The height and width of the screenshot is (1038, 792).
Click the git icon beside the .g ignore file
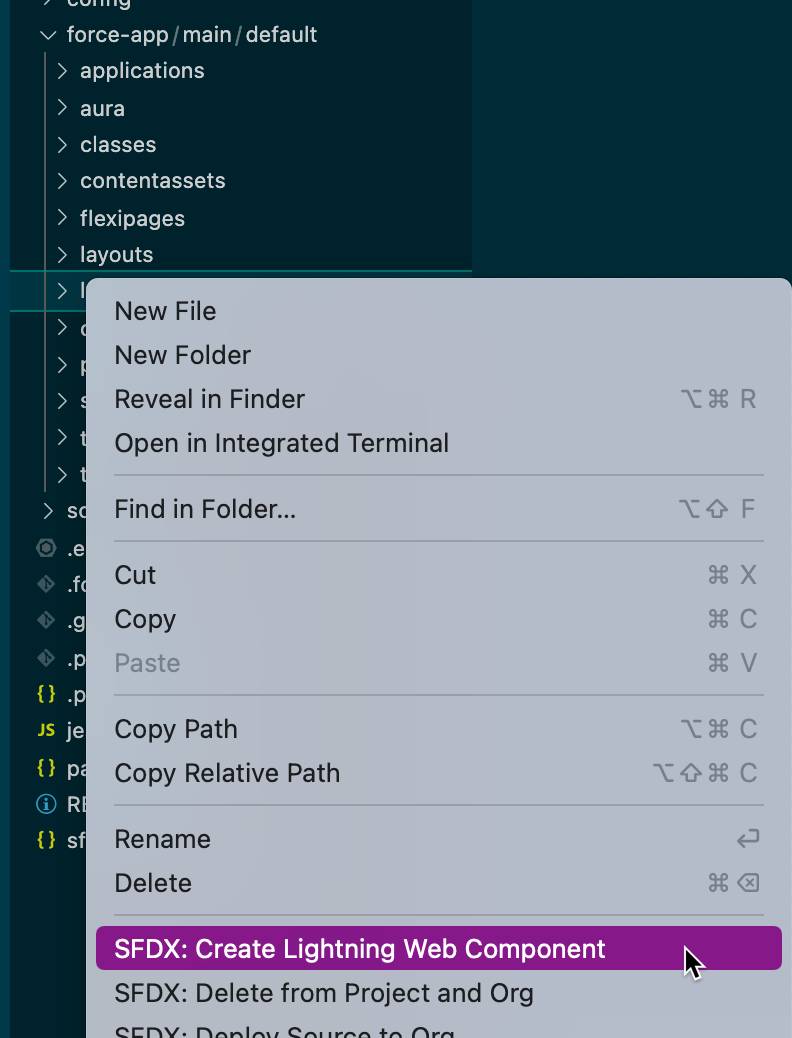(46, 621)
